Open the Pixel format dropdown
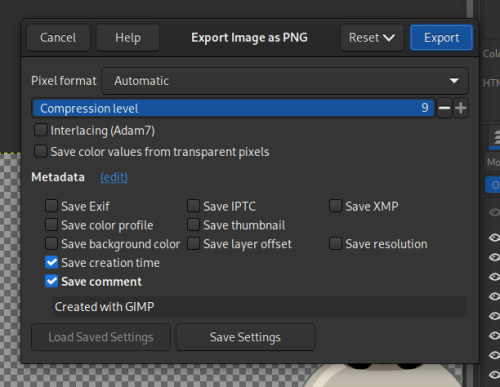 coord(285,81)
